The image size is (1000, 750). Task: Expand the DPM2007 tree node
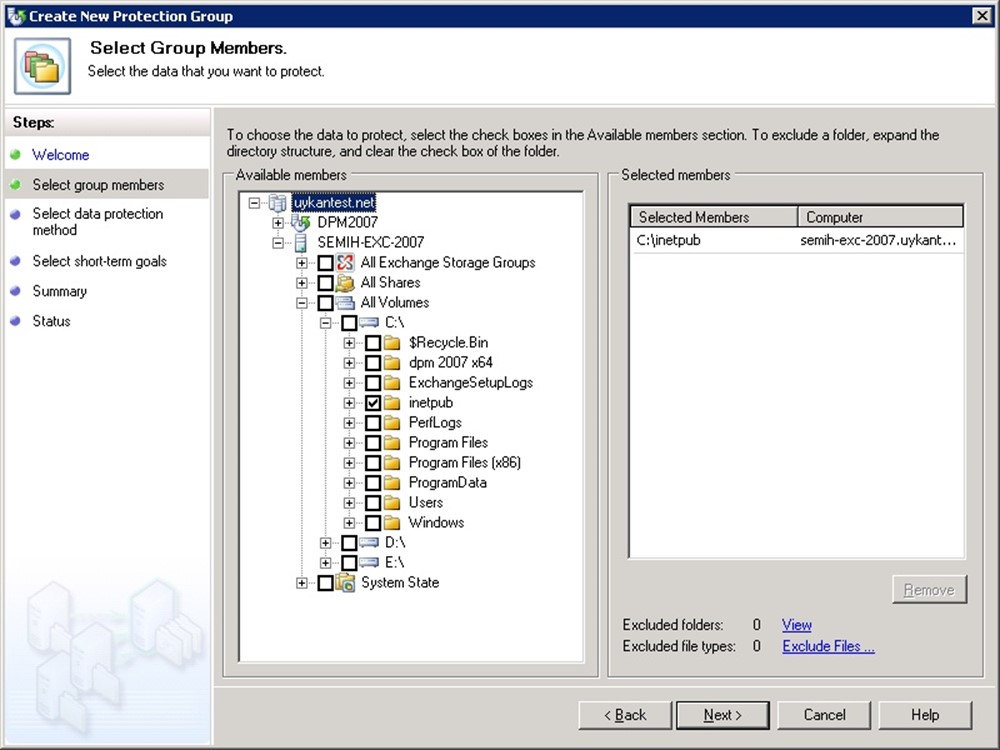[x=278, y=222]
